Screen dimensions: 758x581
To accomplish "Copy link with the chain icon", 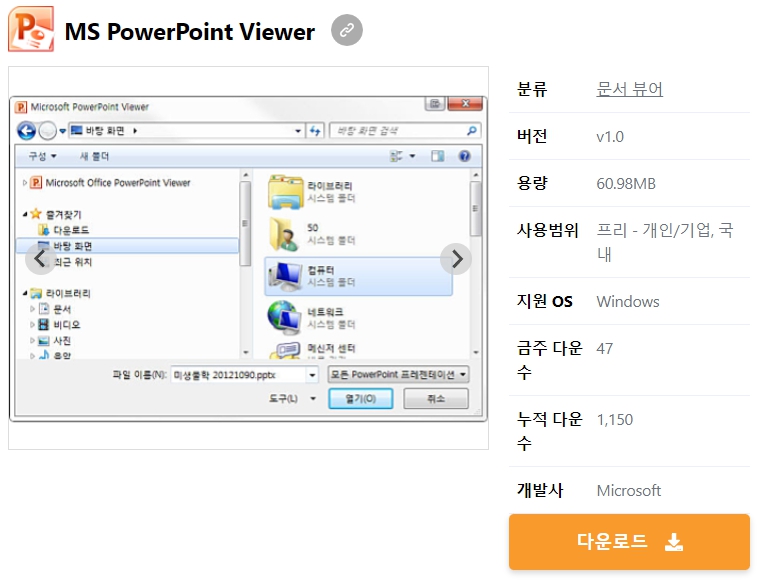I will (347, 30).
